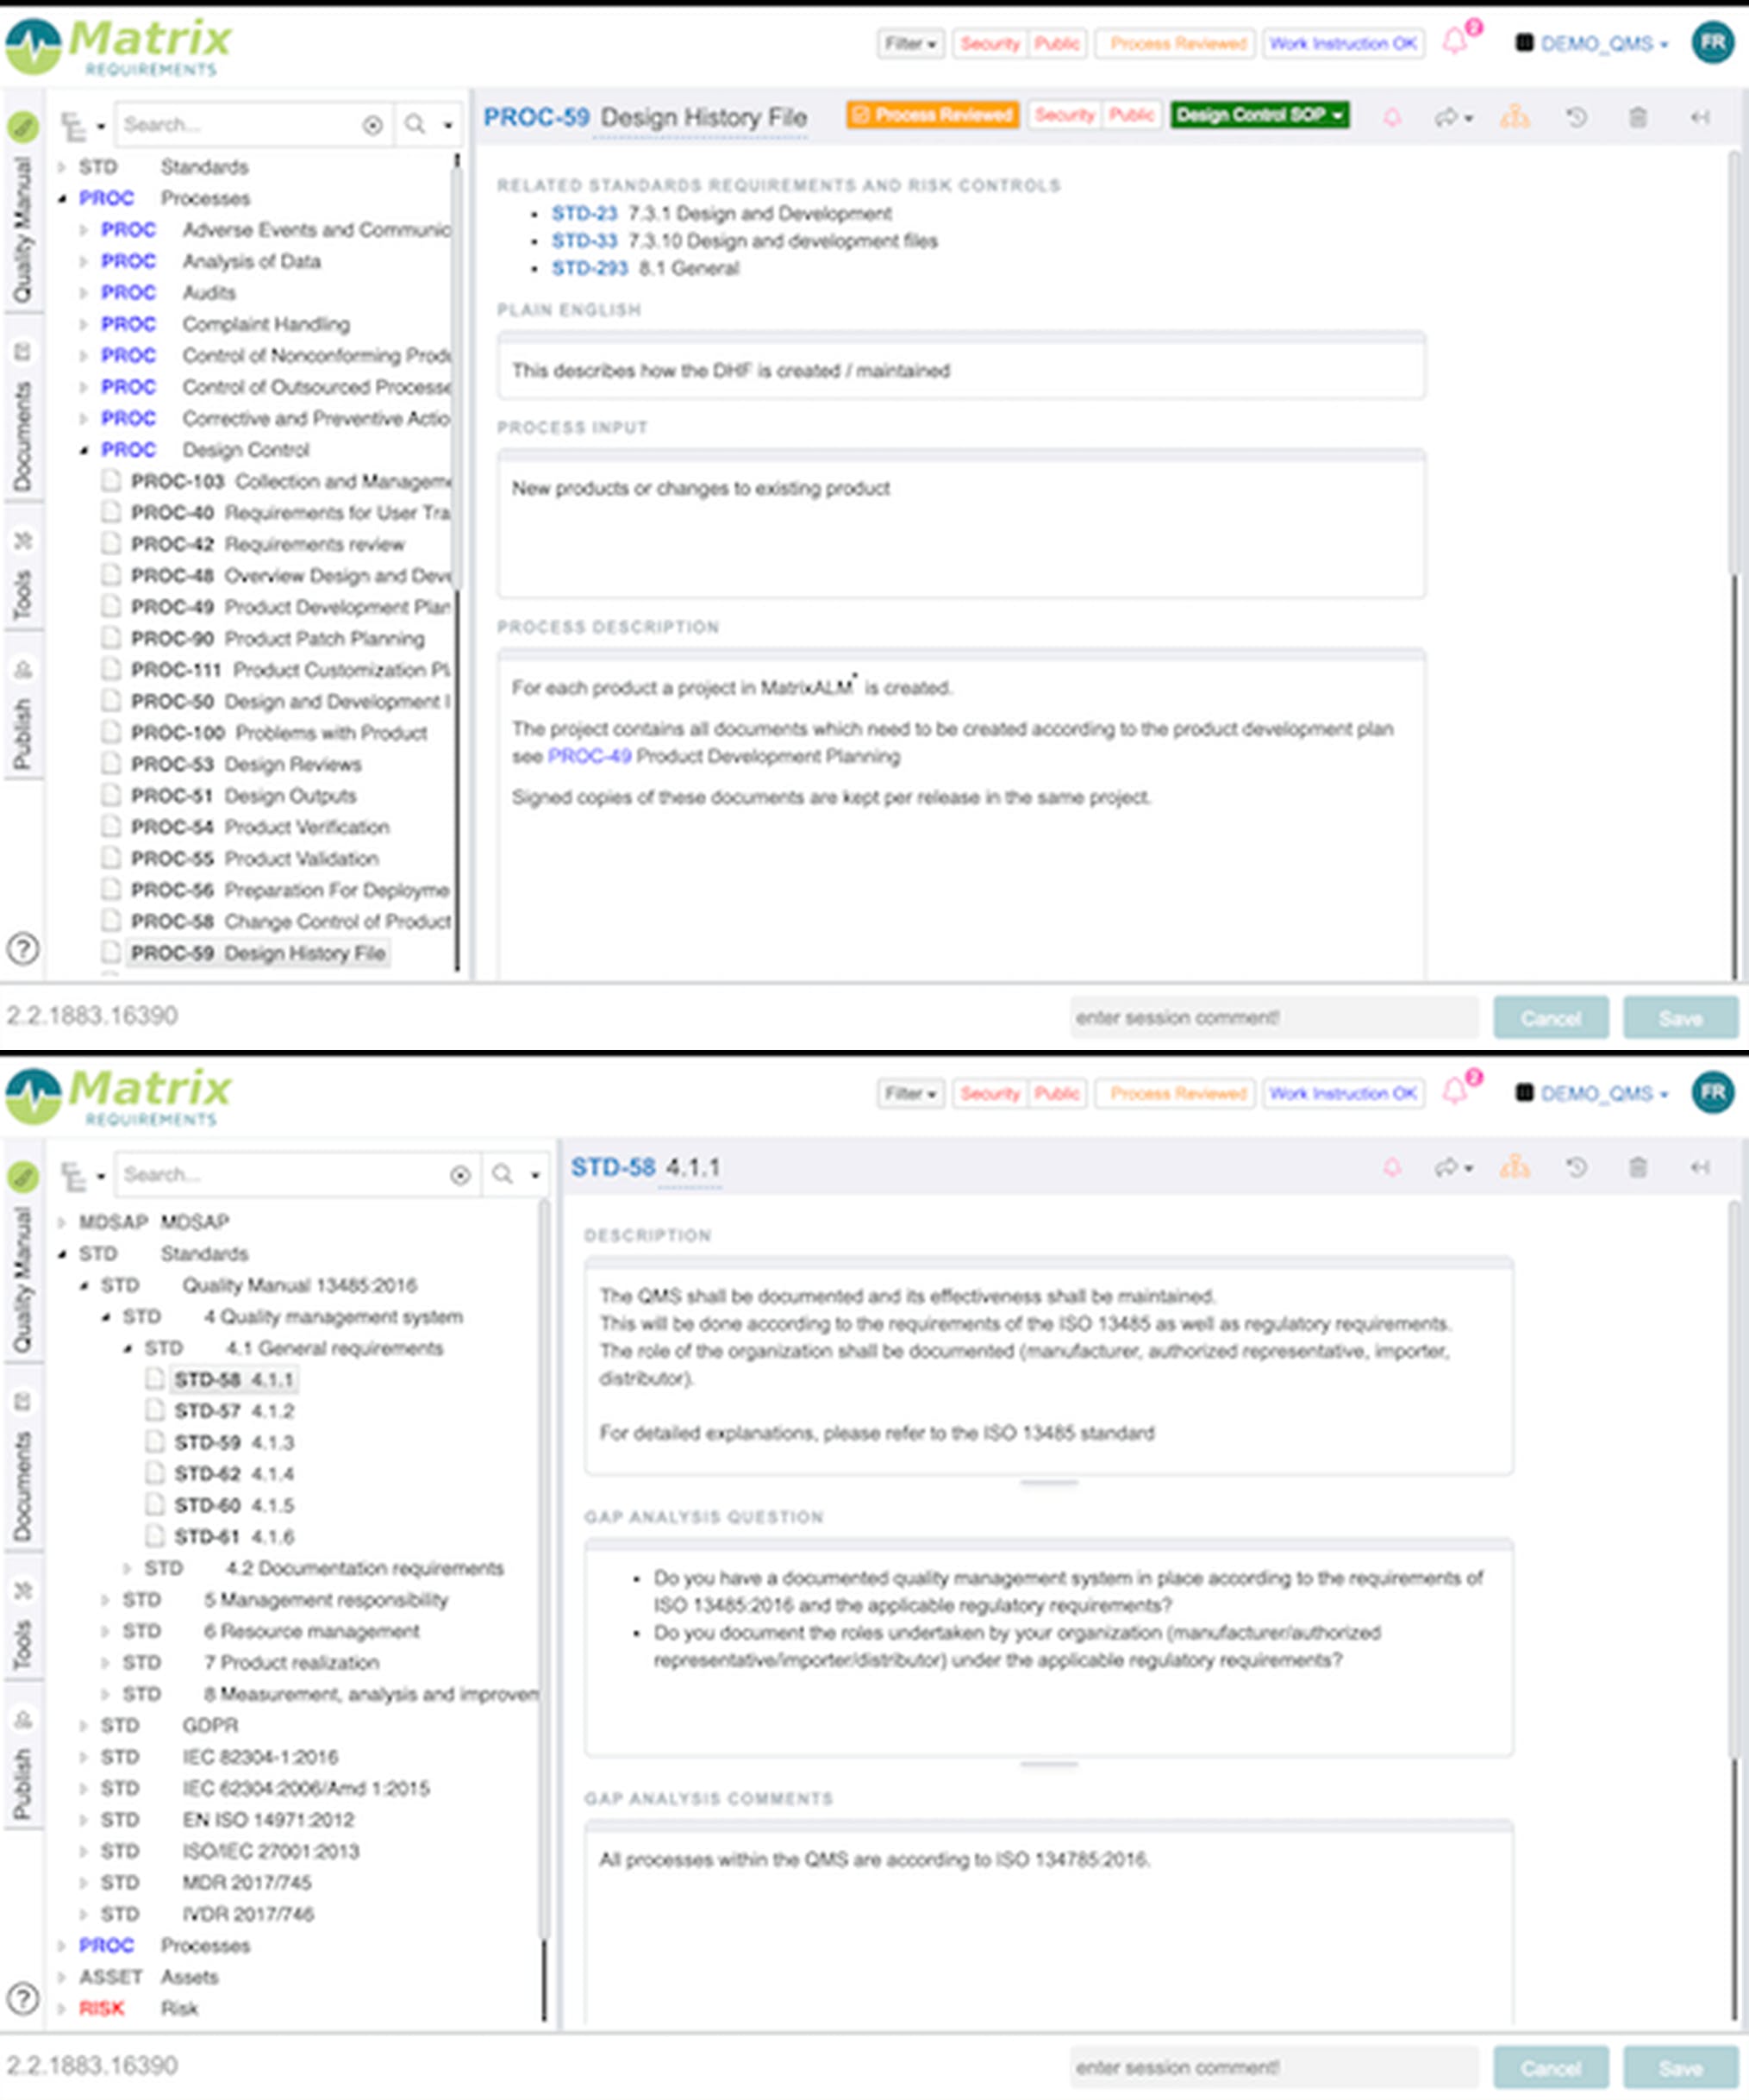This screenshot has width=1749, height=2100.
Task: Click document icon of PROC-103 tree item
Action: click(x=111, y=481)
